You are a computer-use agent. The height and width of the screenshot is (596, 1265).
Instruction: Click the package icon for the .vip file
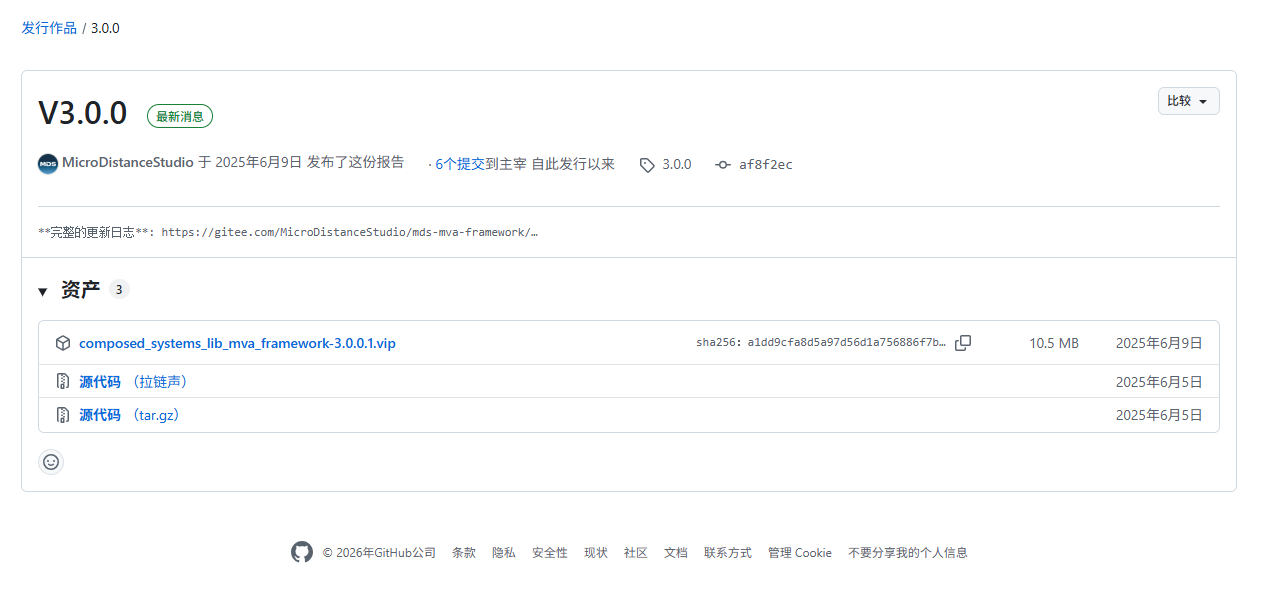click(63, 343)
